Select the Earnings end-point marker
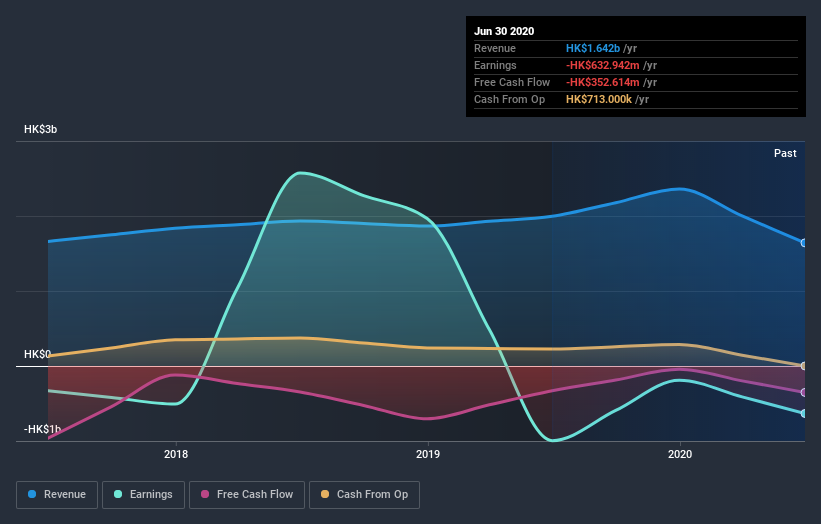The image size is (821, 524). (804, 413)
